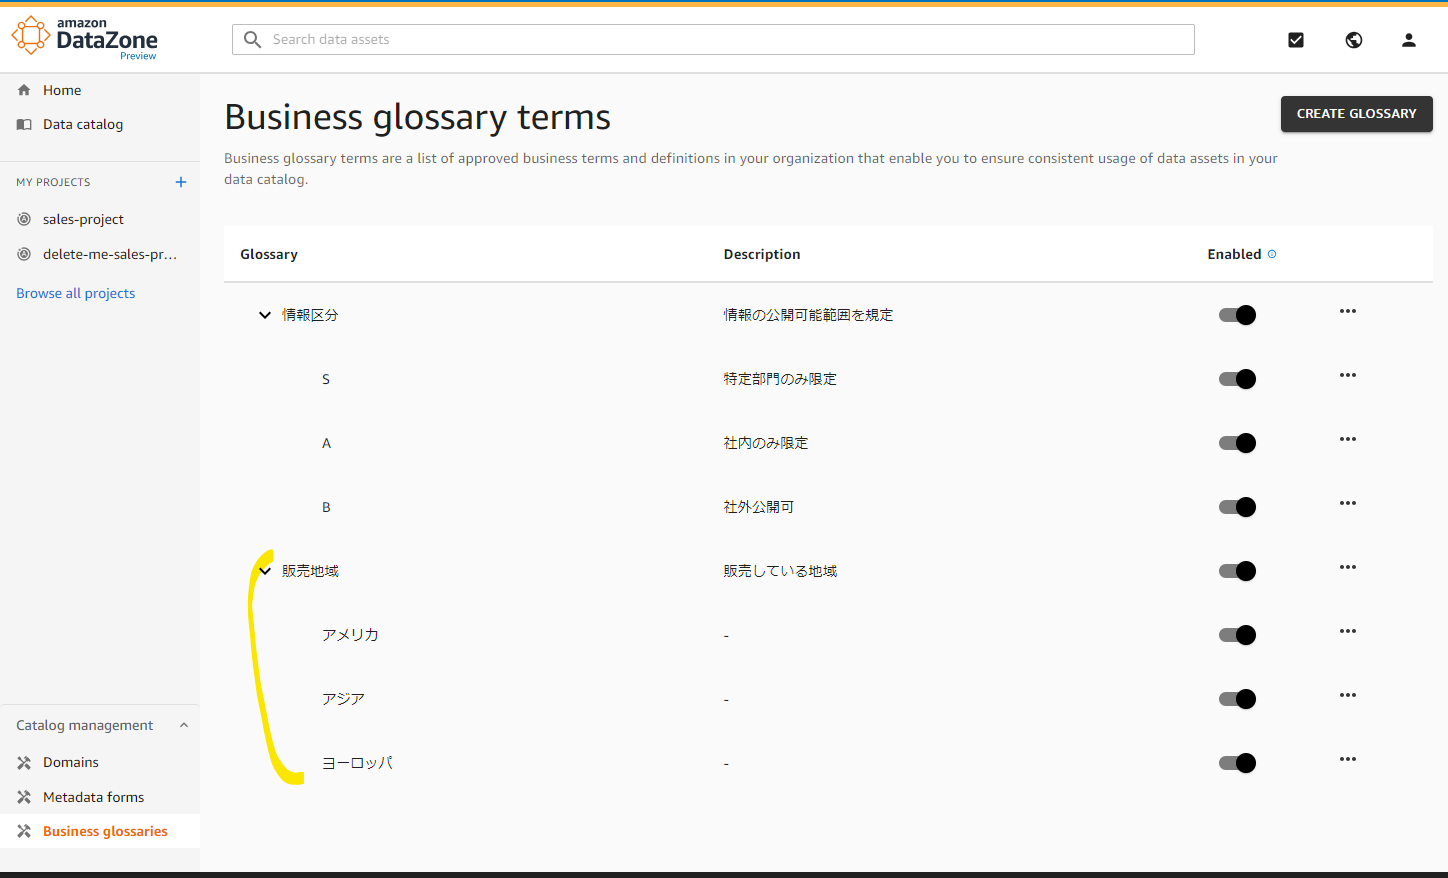The image size is (1448, 878).
Task: Select the ヨーロッパ term
Action: [357, 763]
